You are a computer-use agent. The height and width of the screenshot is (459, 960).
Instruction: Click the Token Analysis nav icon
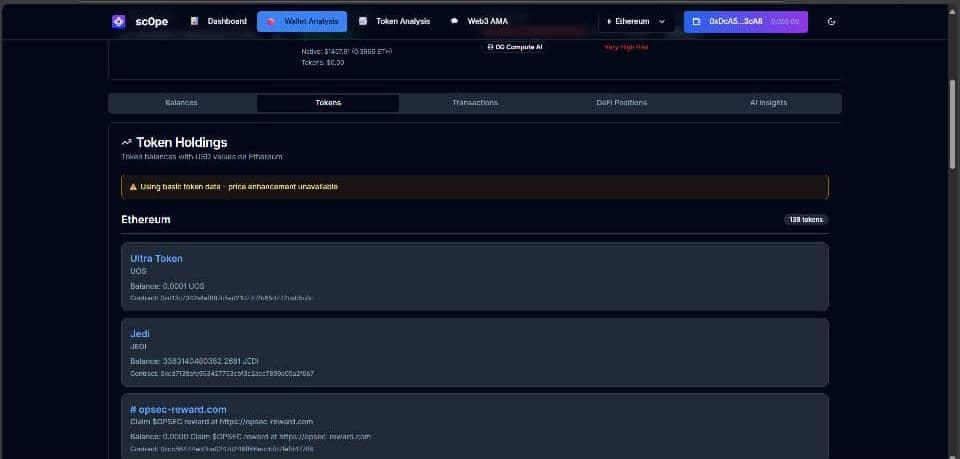point(363,21)
